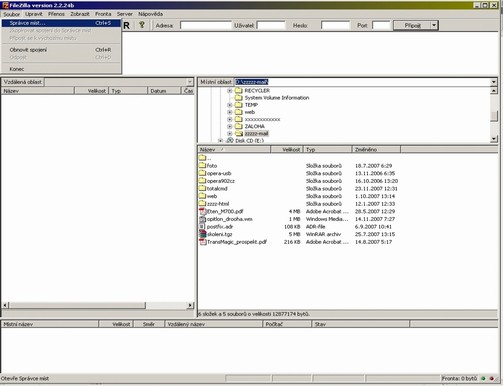Expand the TEMP tree node
Viewport: 503px width, 386px height.
tap(230, 105)
